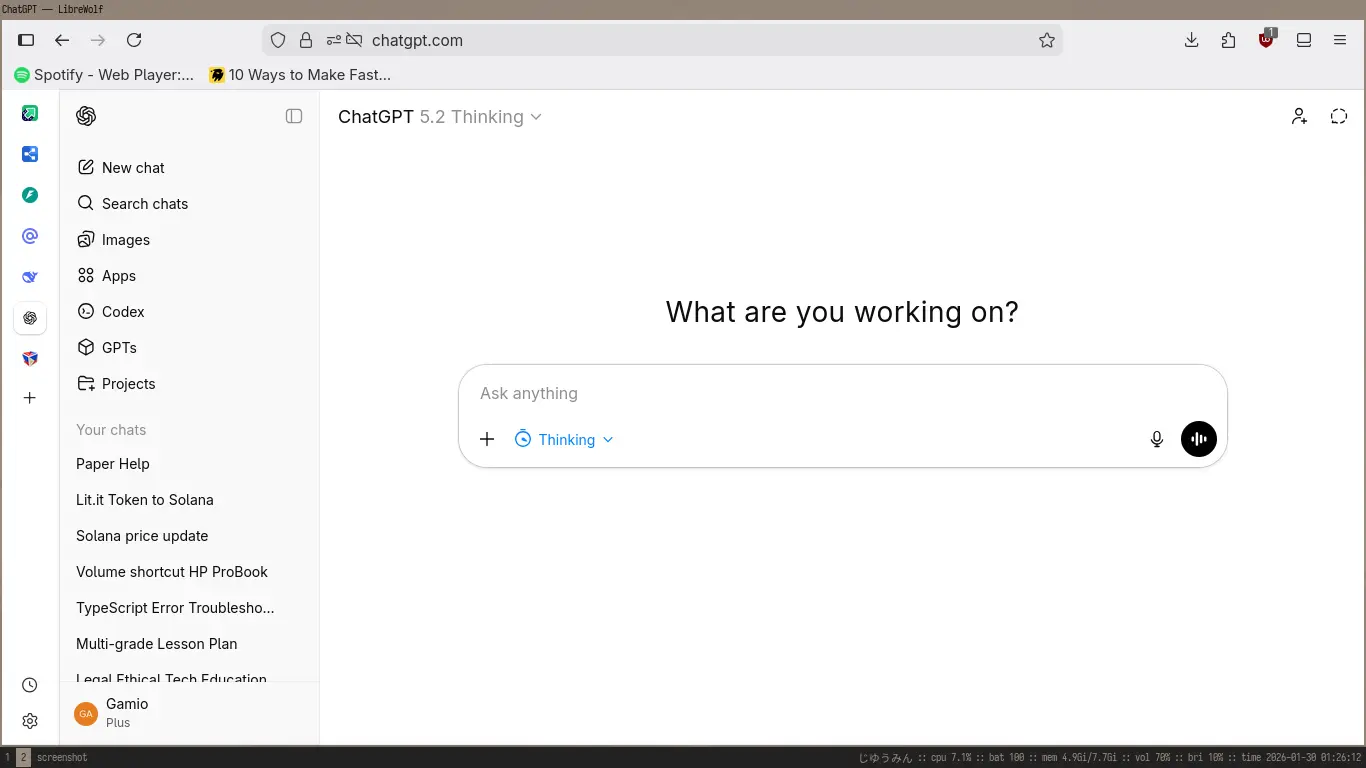Open sidebar settings gear icon
This screenshot has height=768, width=1366.
[30, 721]
